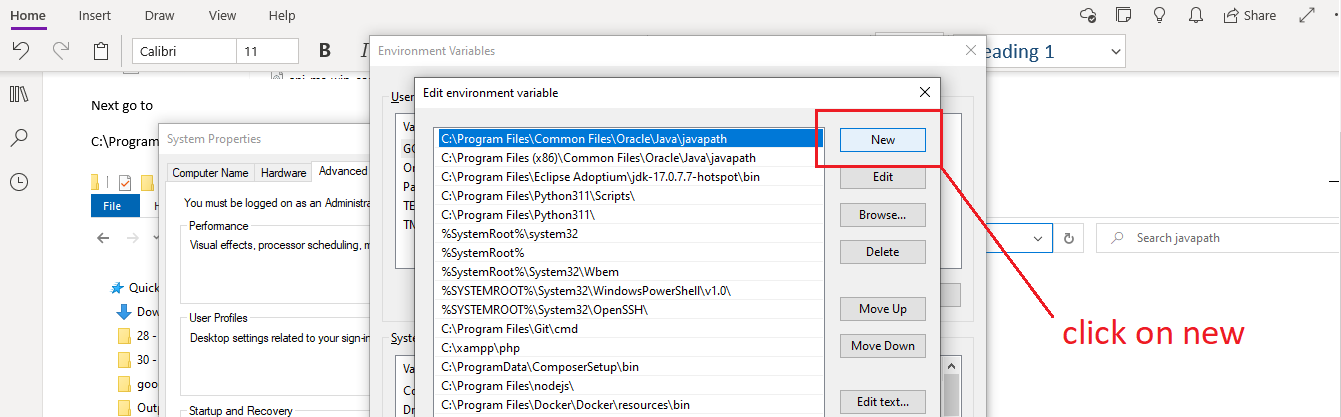Open the Calibri font name box
The height and width of the screenshot is (417, 1341).
point(184,51)
